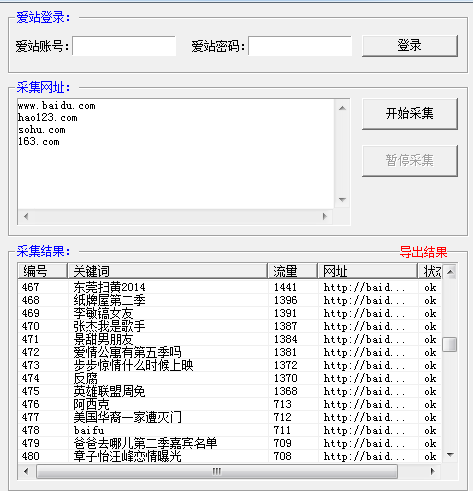Select row 英雄联盟周免
Viewport: 473px width, 491px height.
tap(230, 391)
